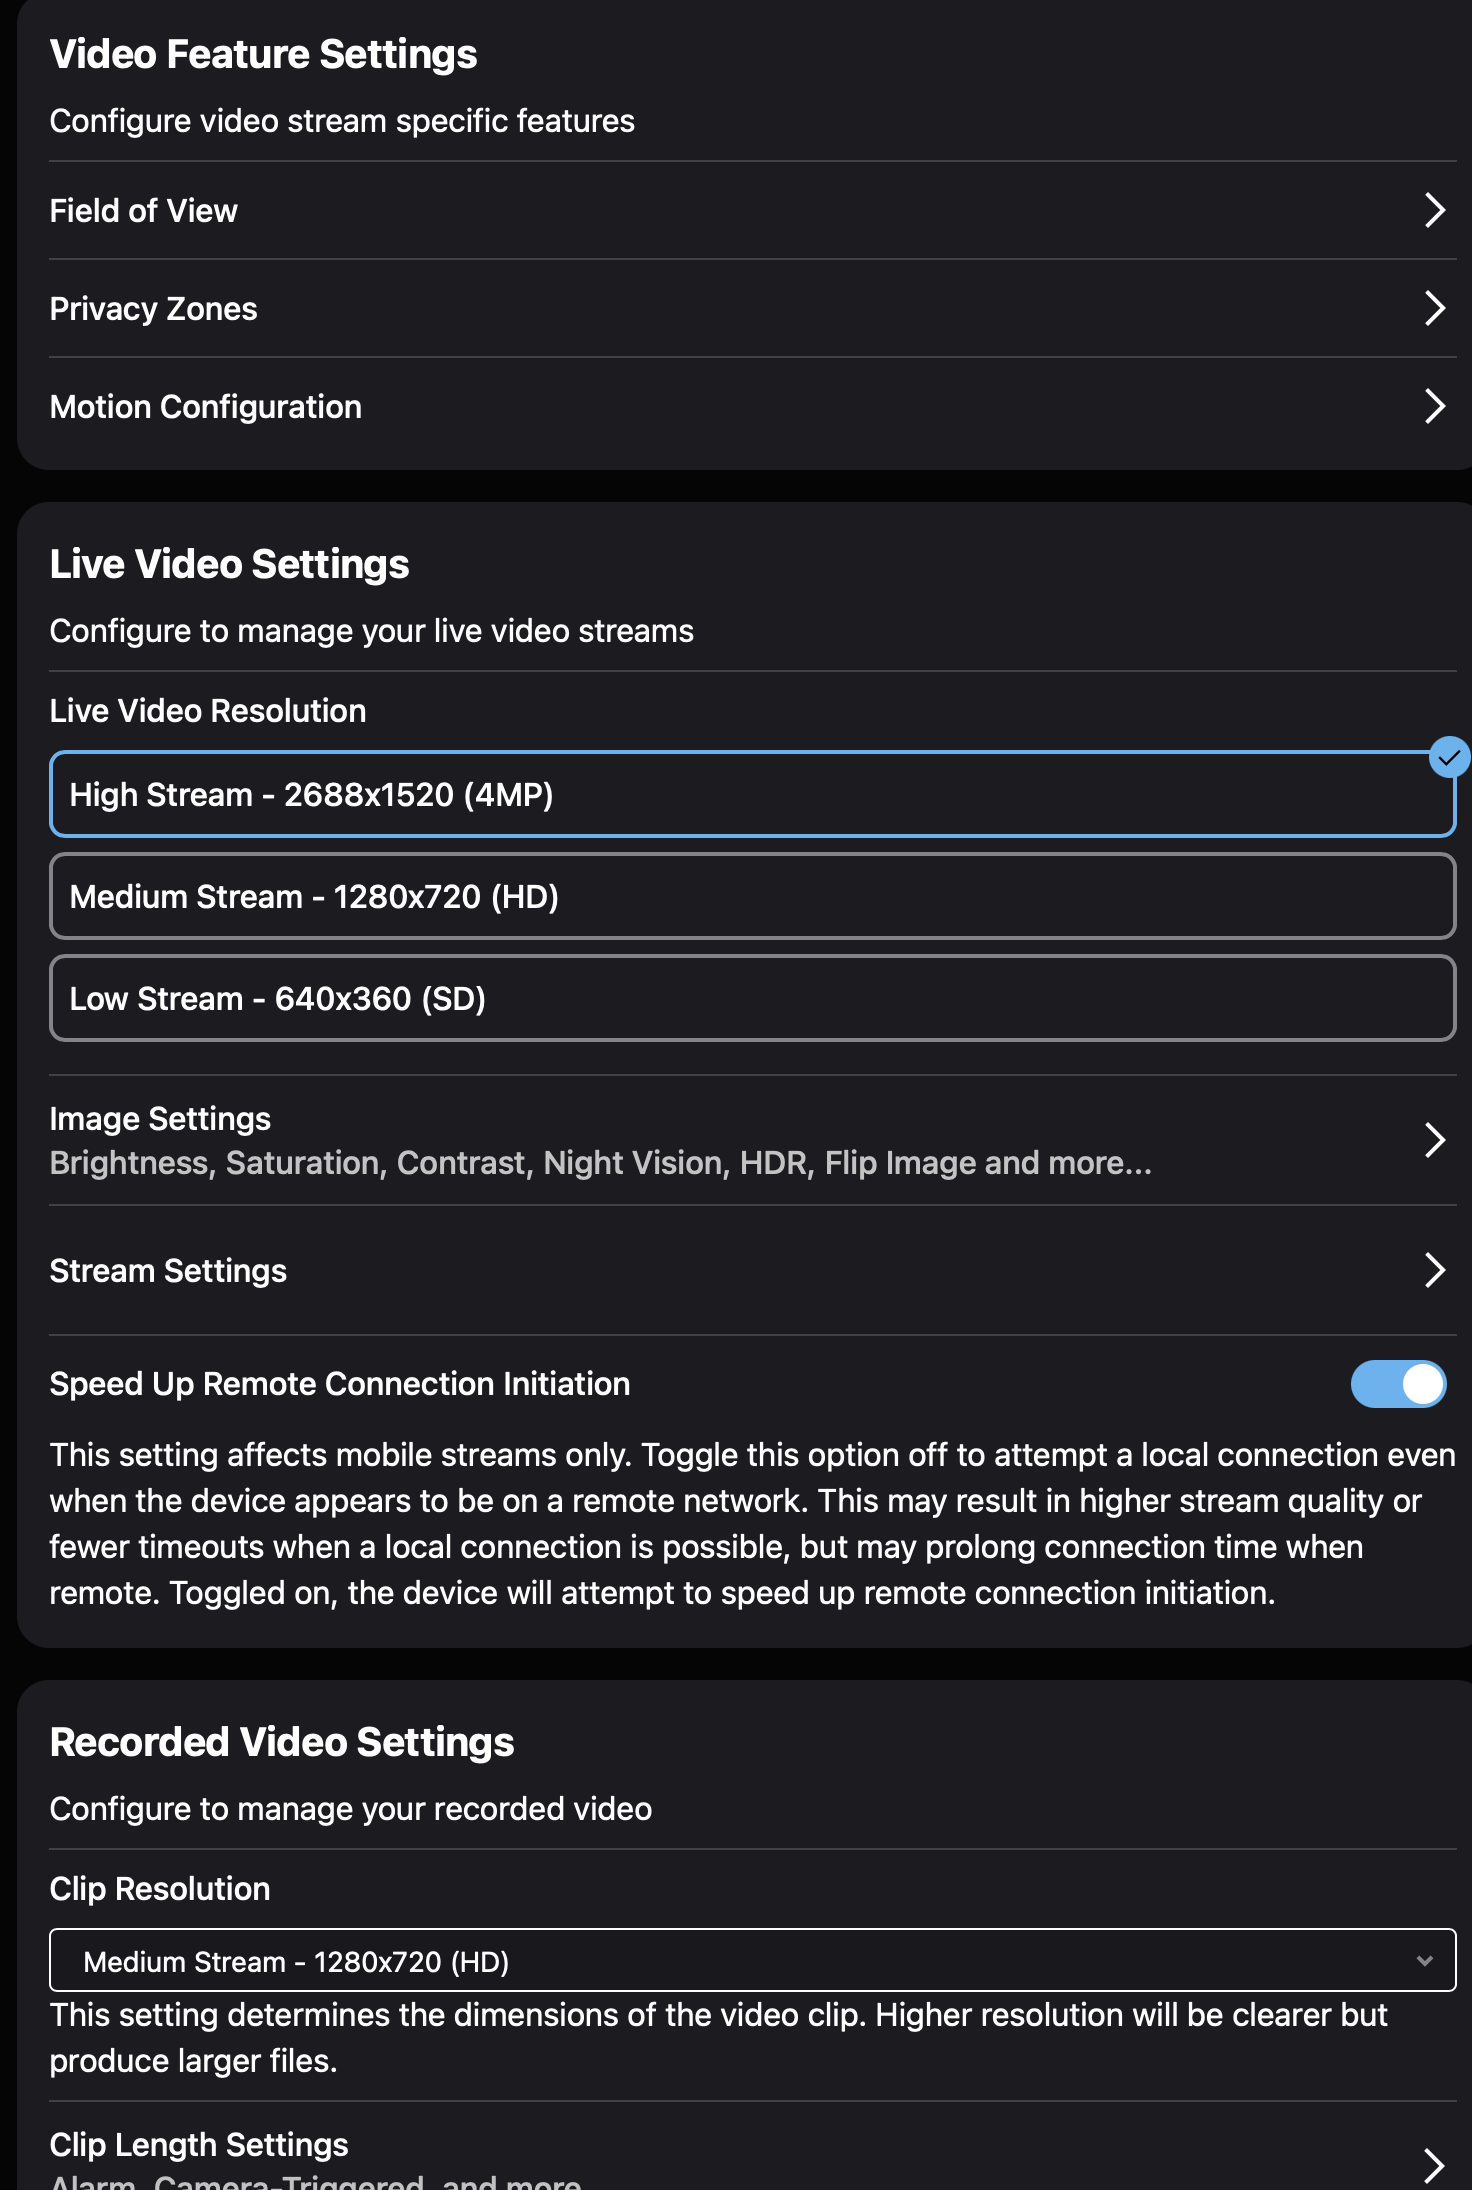Disable Speed Up Remote Connection Initiation toggle
This screenshot has height=2190, width=1472.
(1398, 1384)
